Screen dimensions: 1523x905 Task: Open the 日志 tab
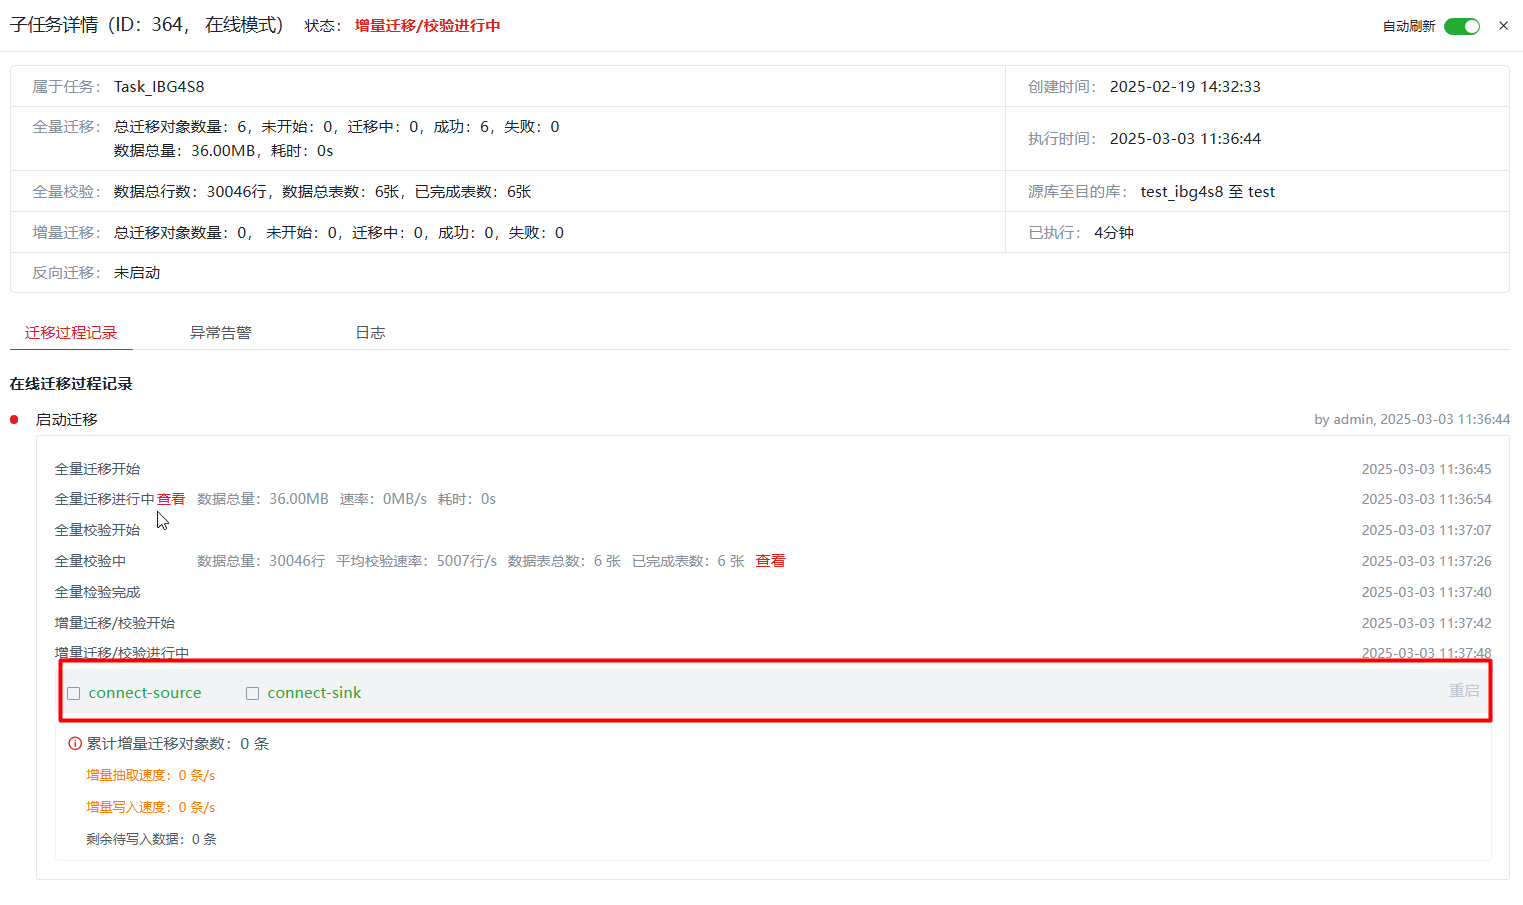(x=370, y=333)
